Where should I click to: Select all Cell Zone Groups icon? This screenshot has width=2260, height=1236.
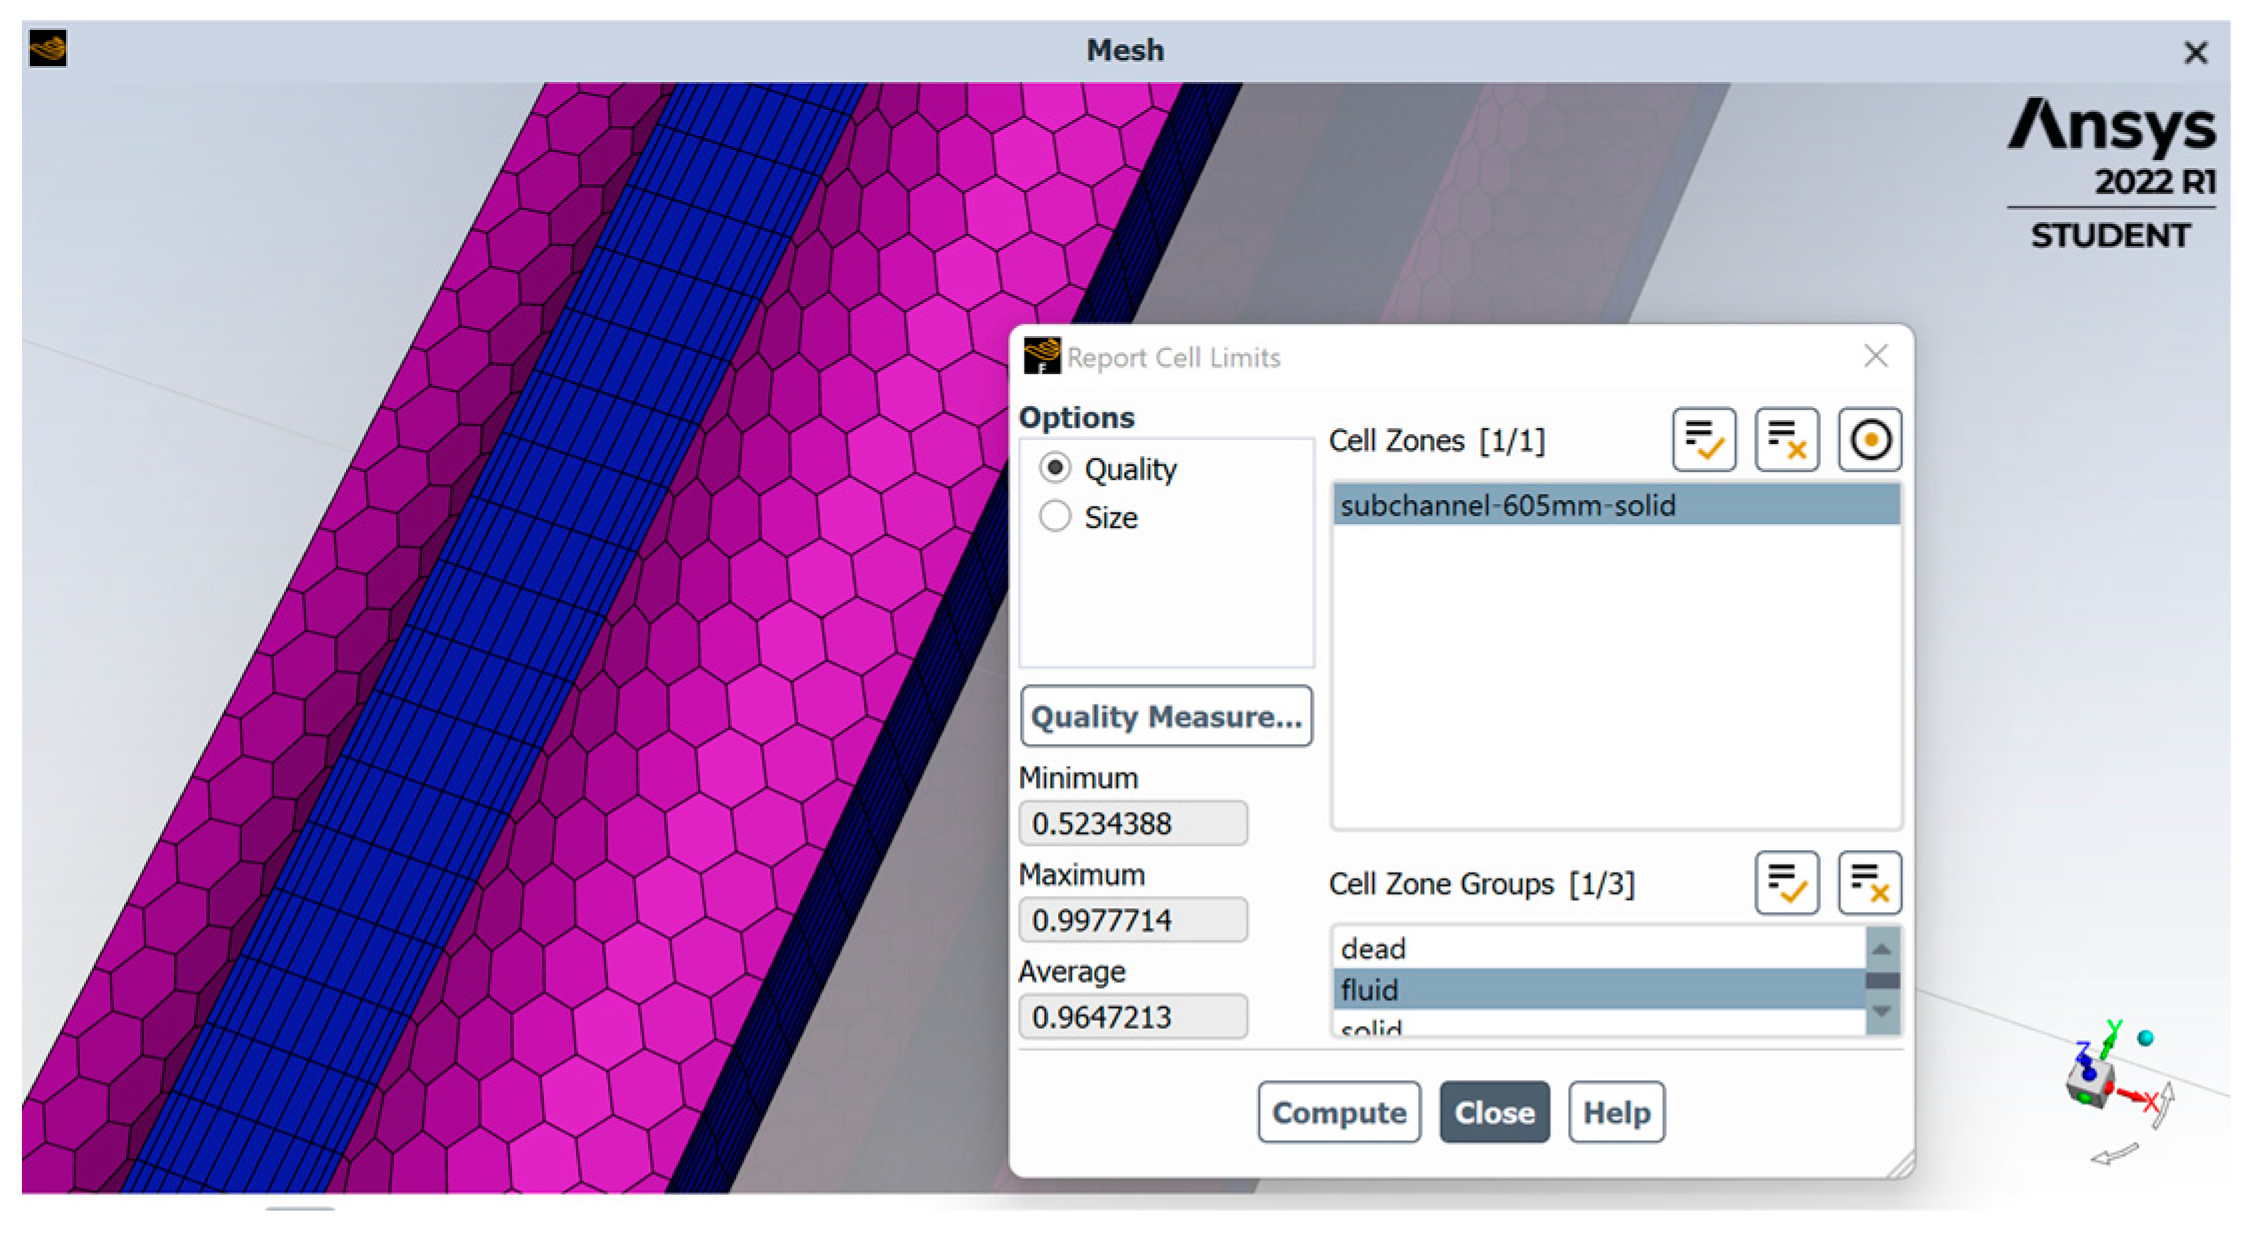1787,883
